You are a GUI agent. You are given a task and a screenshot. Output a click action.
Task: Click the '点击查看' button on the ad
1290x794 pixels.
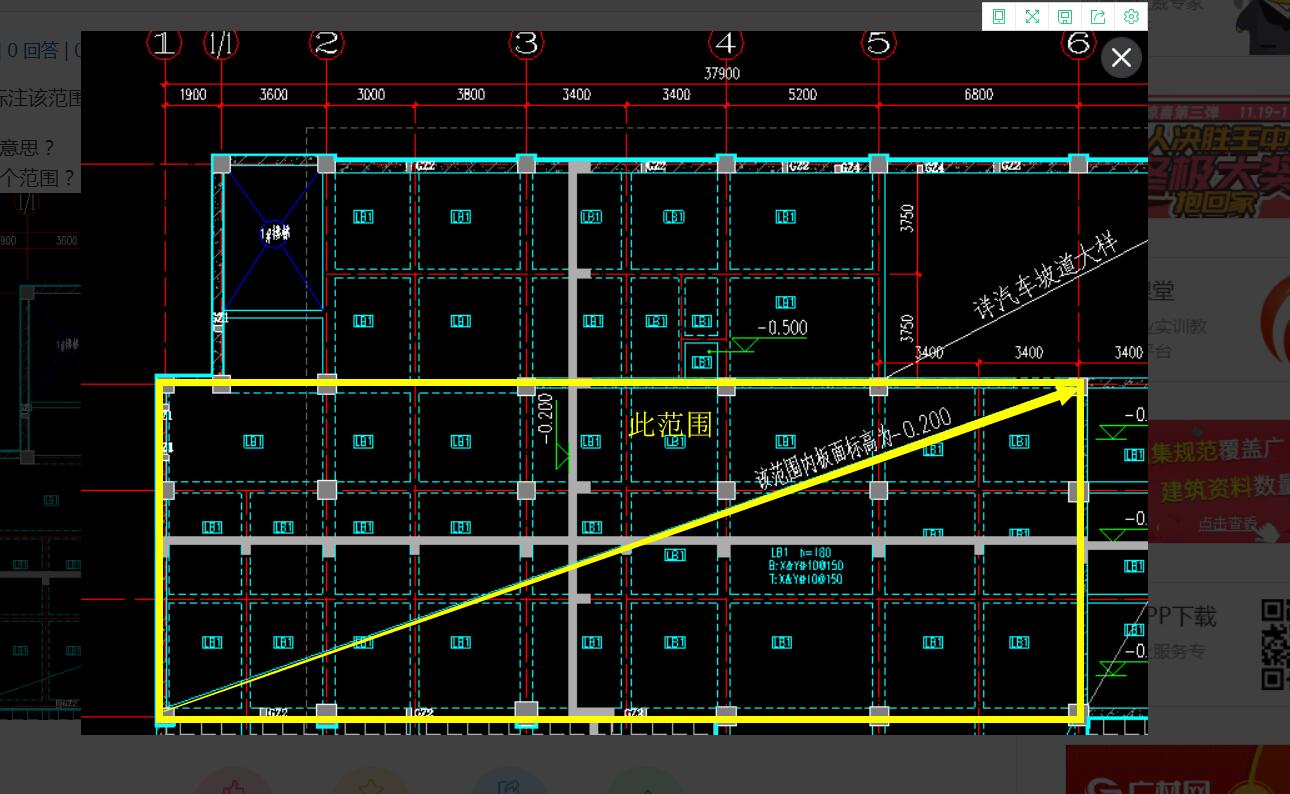[1228, 523]
